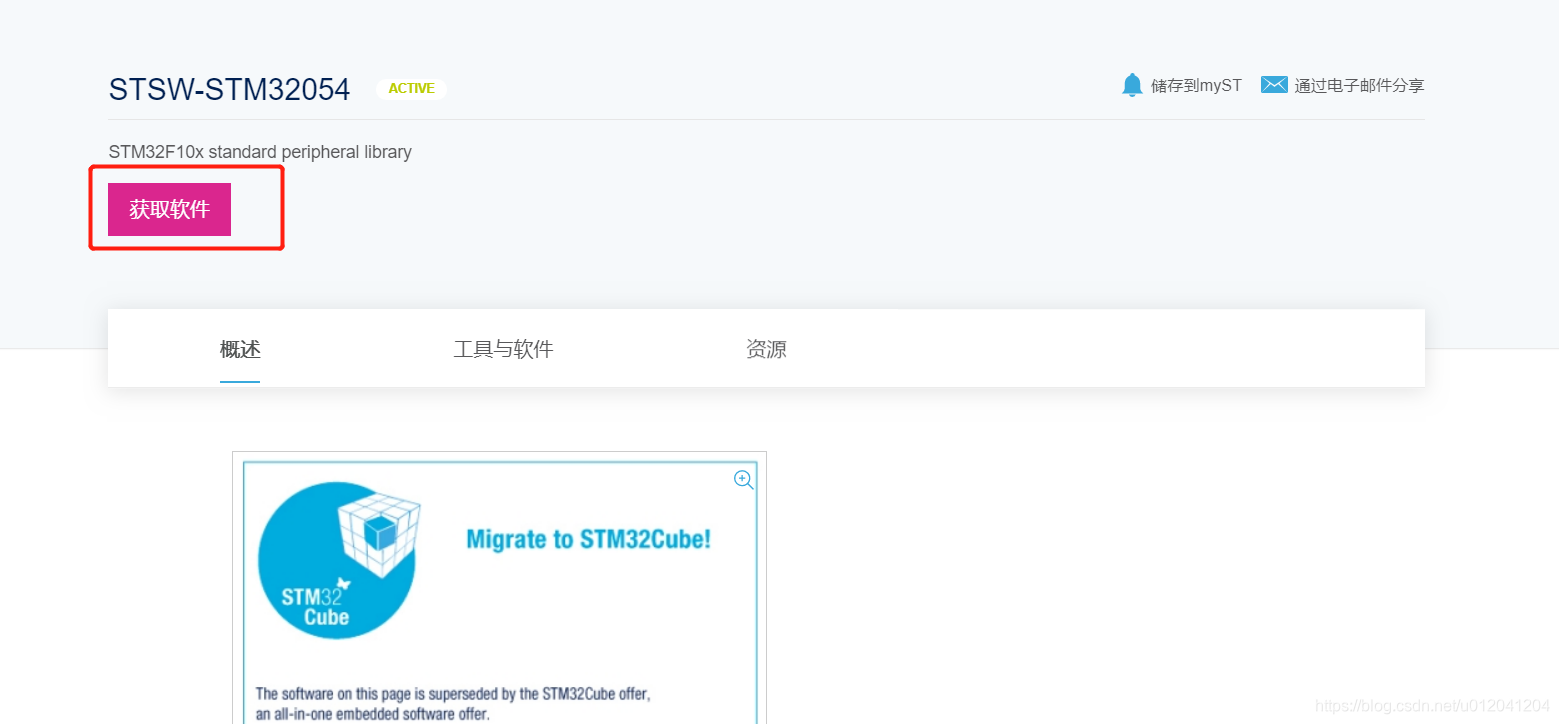The width and height of the screenshot is (1559, 724).
Task: Click the magnifier zoom icon on the banner
Action: 744,480
